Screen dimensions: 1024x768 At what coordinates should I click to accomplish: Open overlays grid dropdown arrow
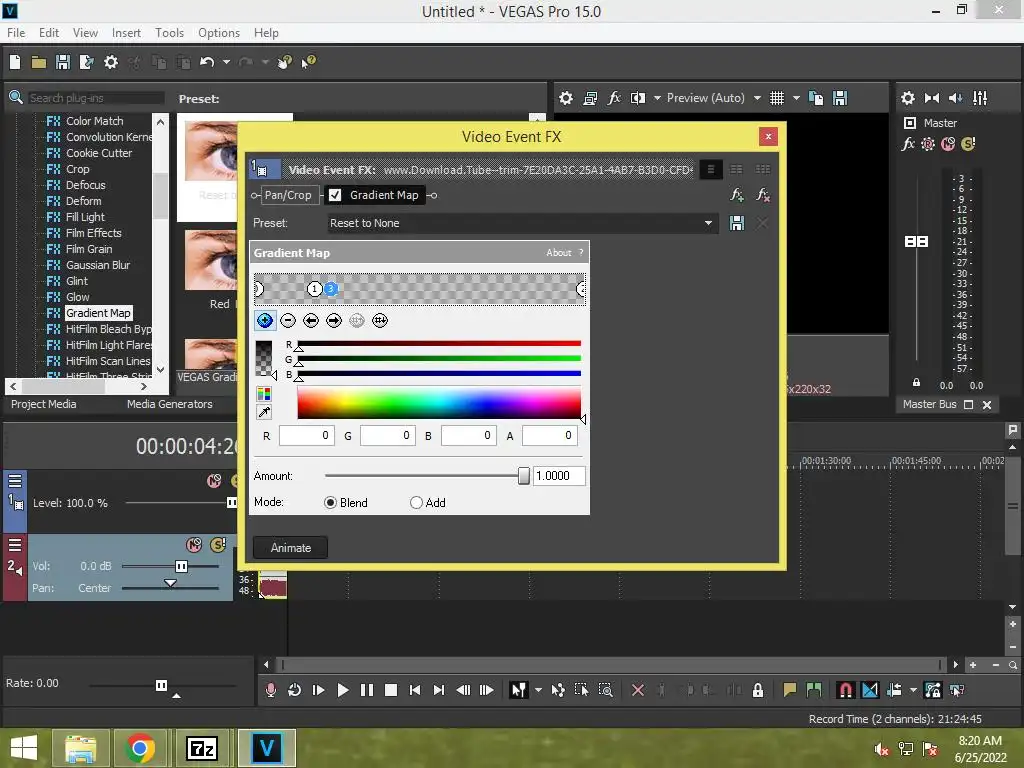click(796, 98)
